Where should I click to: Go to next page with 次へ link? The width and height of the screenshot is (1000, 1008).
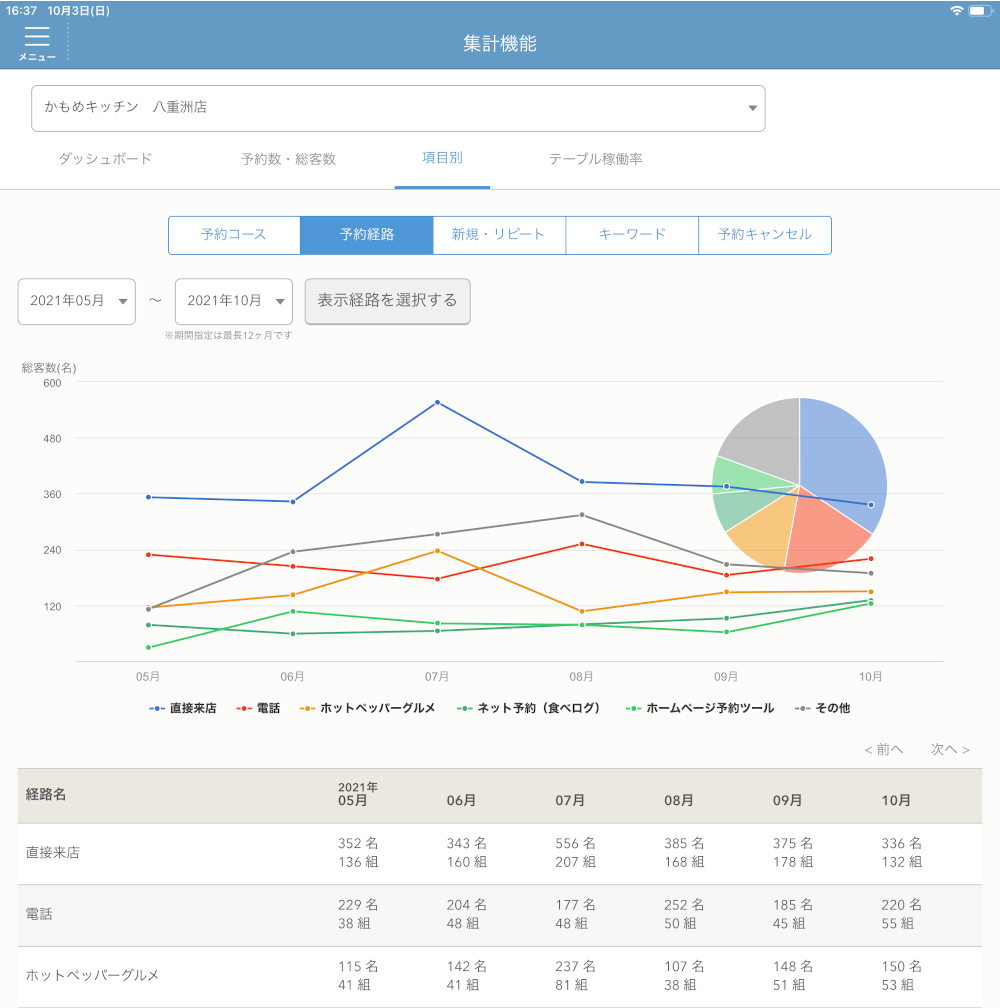[x=950, y=749]
